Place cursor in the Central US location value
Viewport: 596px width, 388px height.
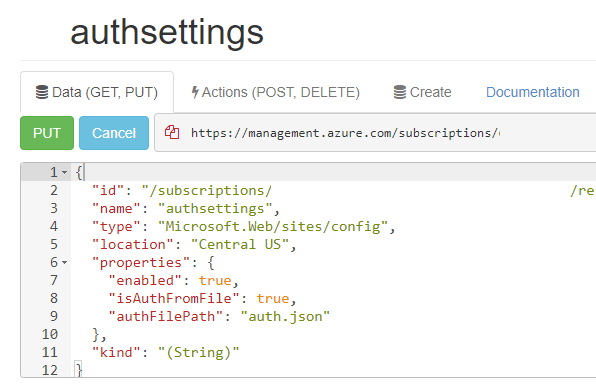click(x=239, y=244)
